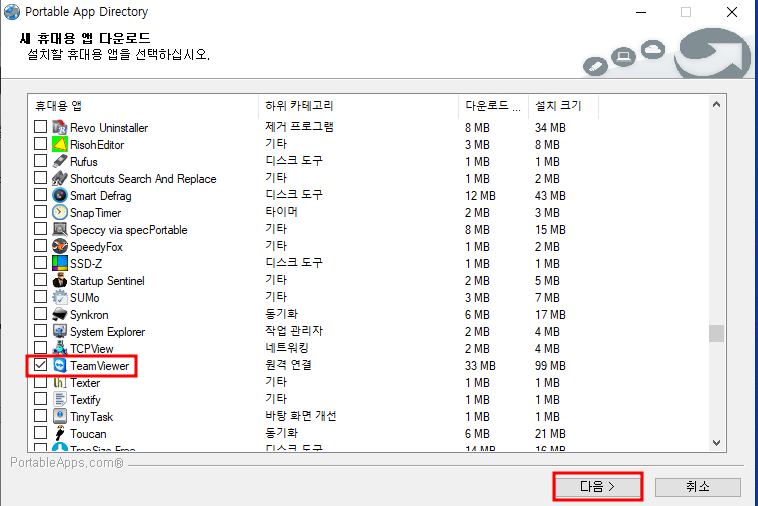This screenshot has height=506, width=758.
Task: Click the Textify icon
Action: [x=59, y=399]
